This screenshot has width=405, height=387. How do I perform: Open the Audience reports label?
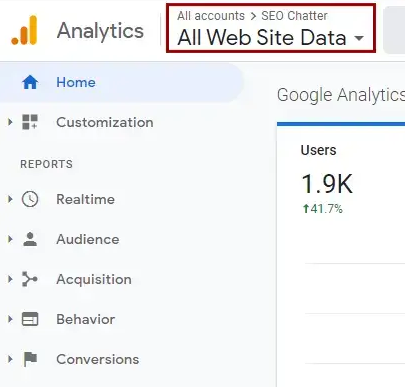pos(88,239)
